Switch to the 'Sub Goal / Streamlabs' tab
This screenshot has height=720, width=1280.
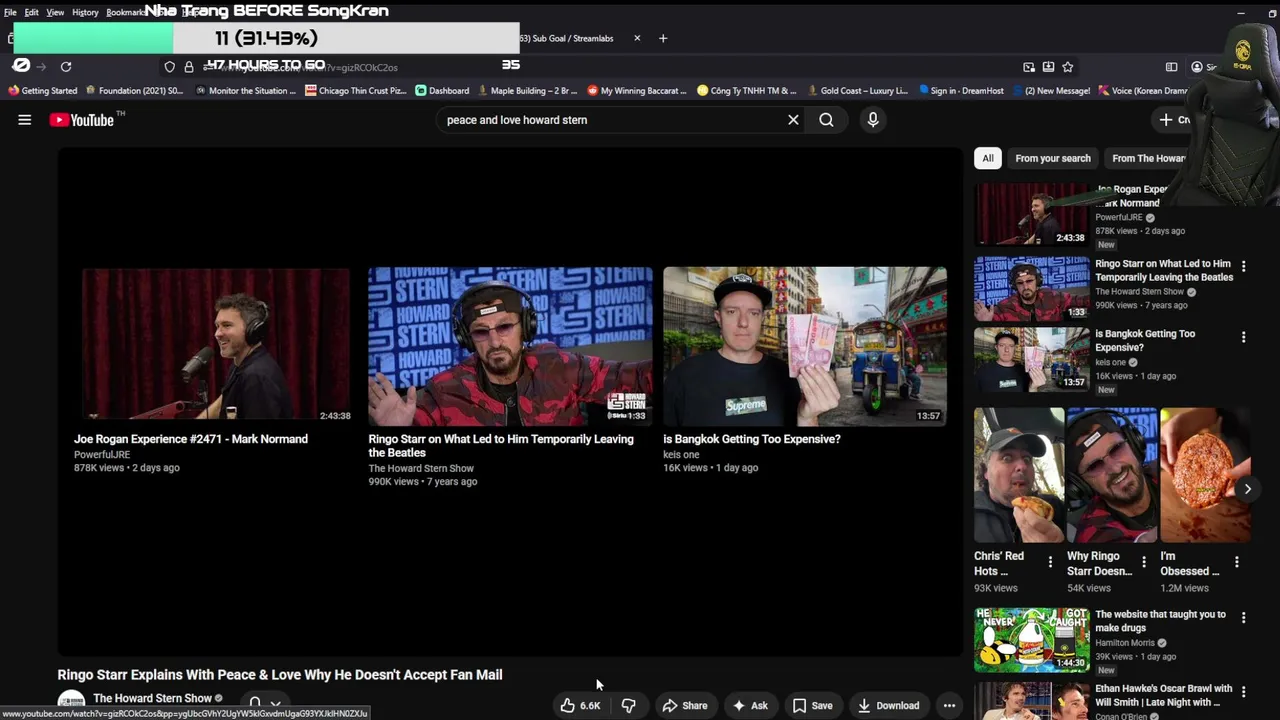pos(574,38)
